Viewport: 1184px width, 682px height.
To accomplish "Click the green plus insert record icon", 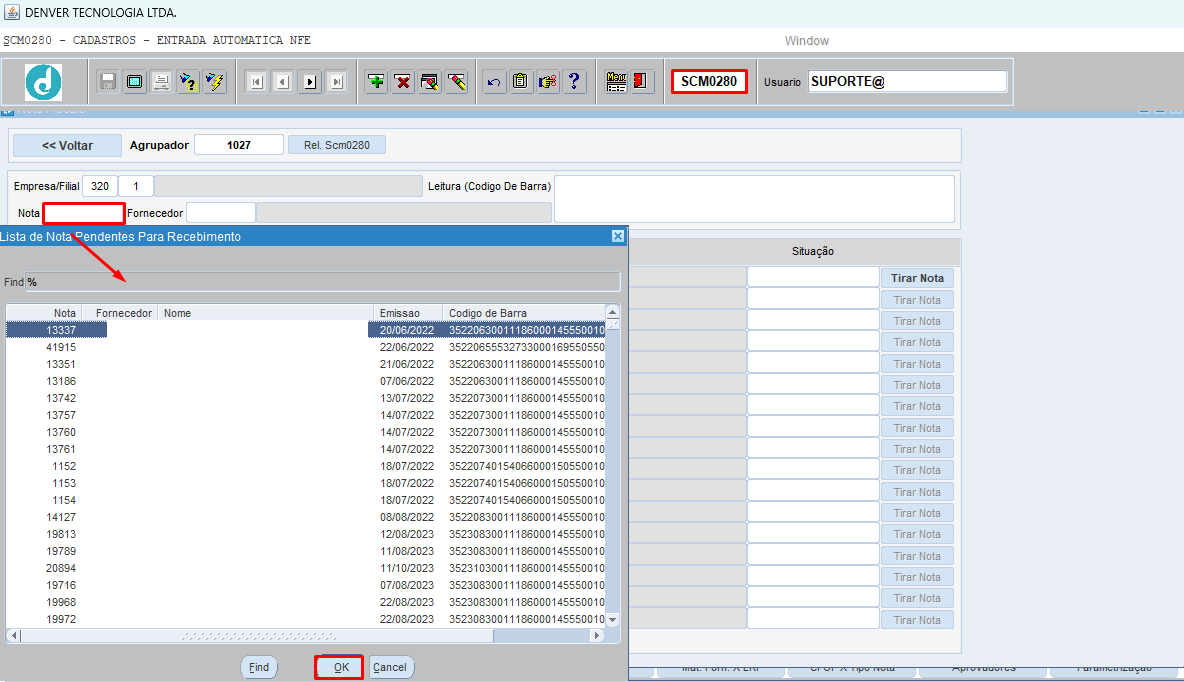I will coord(376,82).
